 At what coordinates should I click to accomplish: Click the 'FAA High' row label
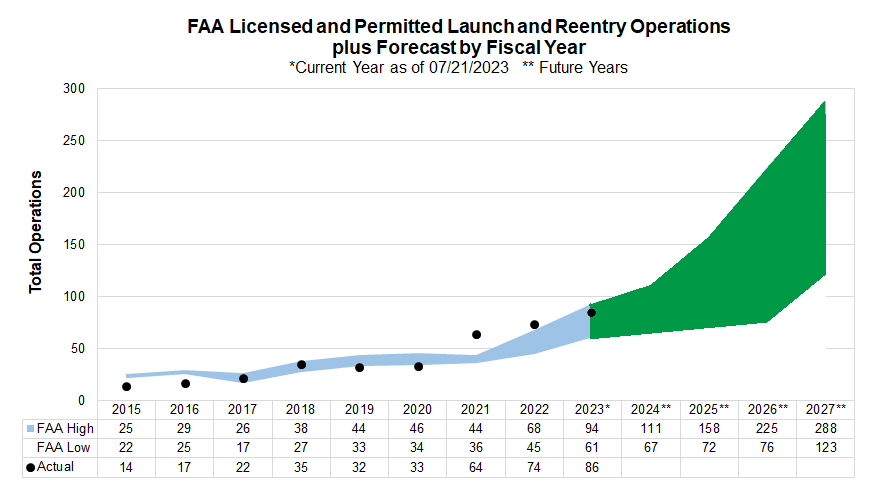pos(65,429)
